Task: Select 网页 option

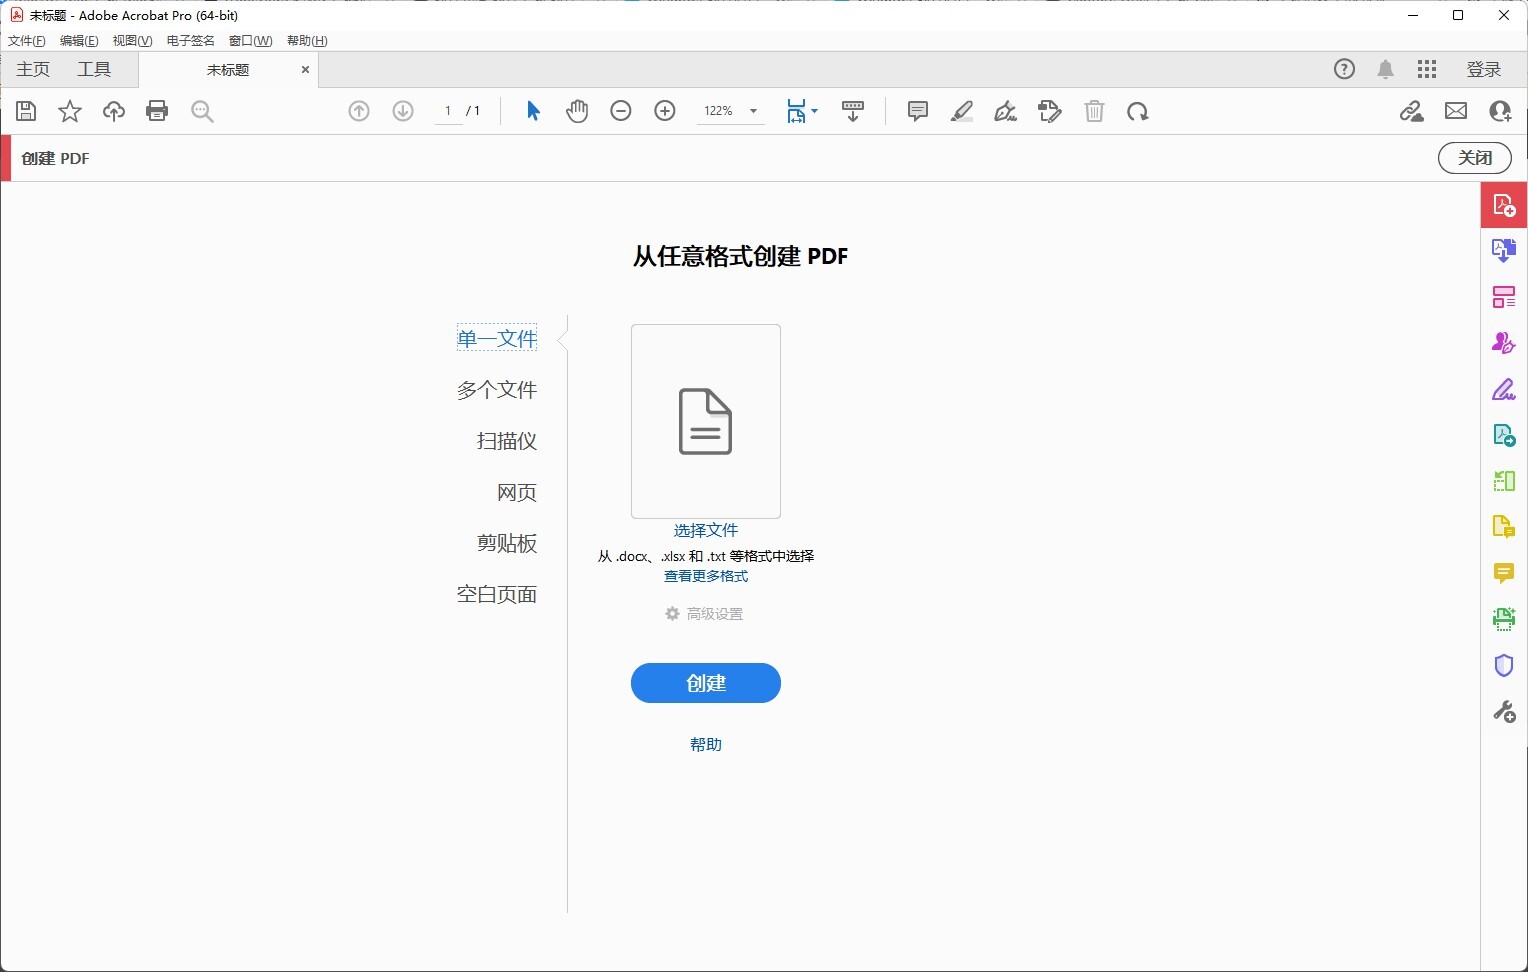Action: pyautogui.click(x=517, y=492)
